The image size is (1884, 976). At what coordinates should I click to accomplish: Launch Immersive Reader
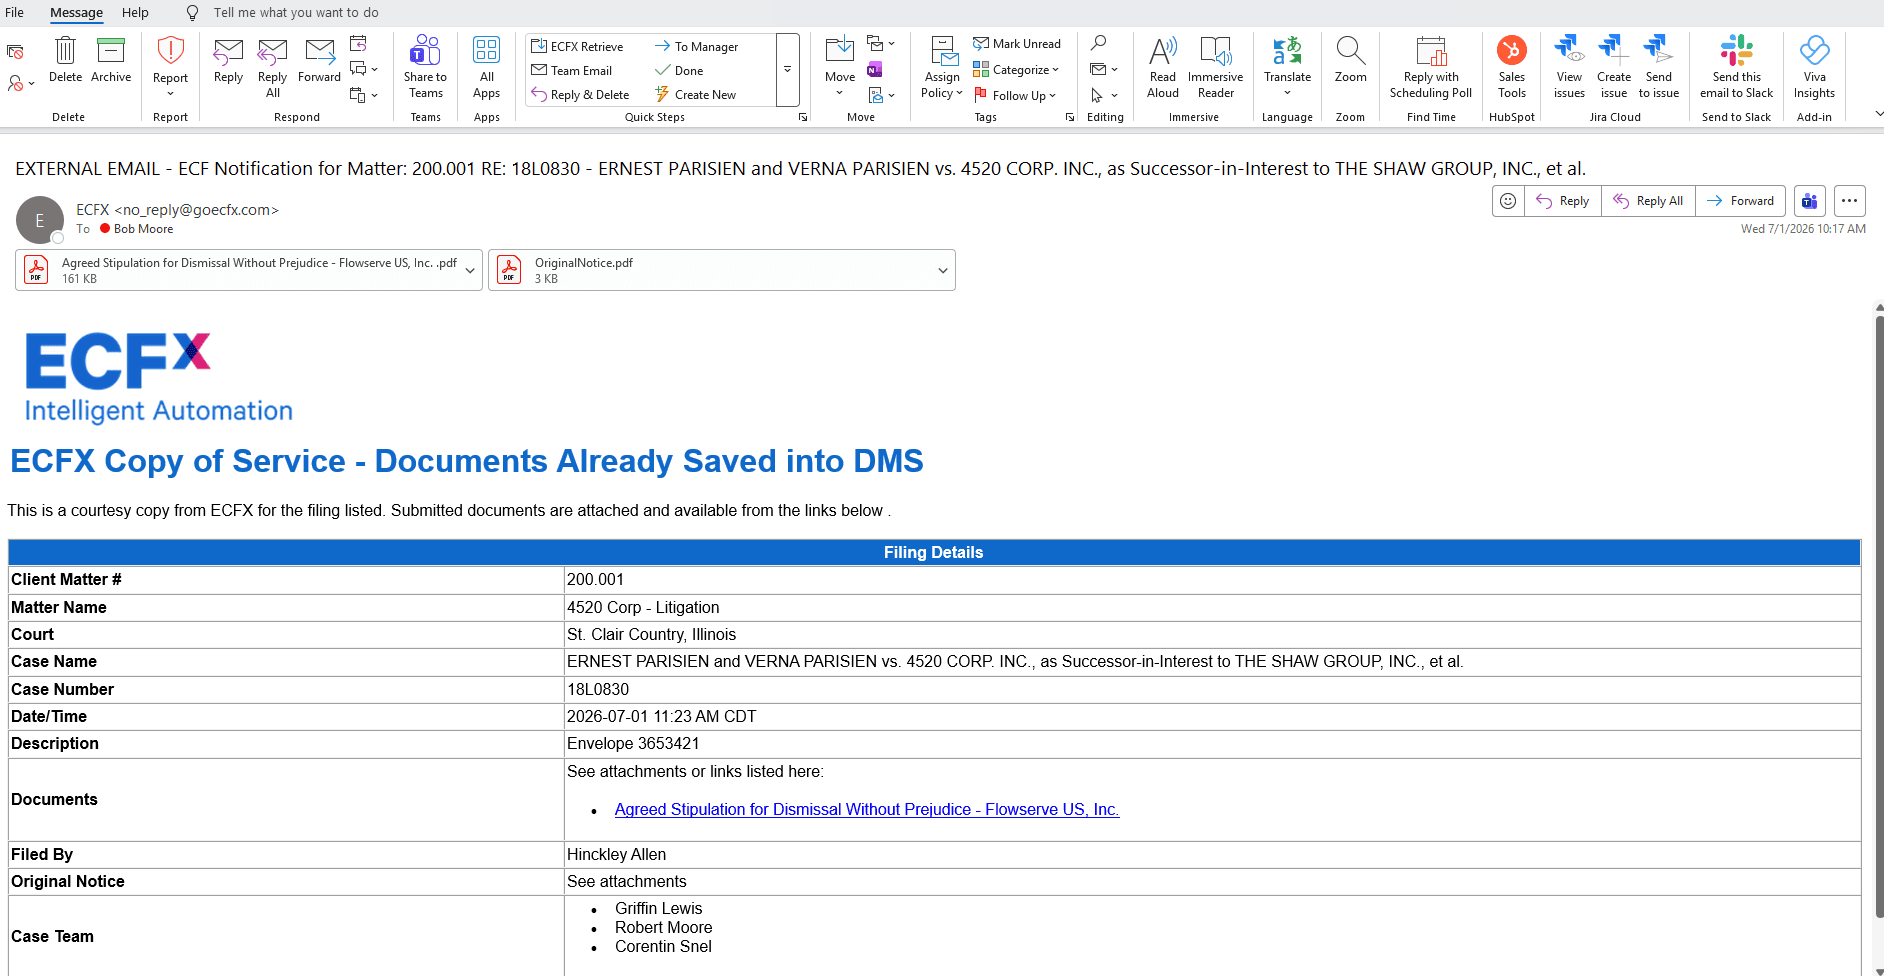pos(1215,67)
